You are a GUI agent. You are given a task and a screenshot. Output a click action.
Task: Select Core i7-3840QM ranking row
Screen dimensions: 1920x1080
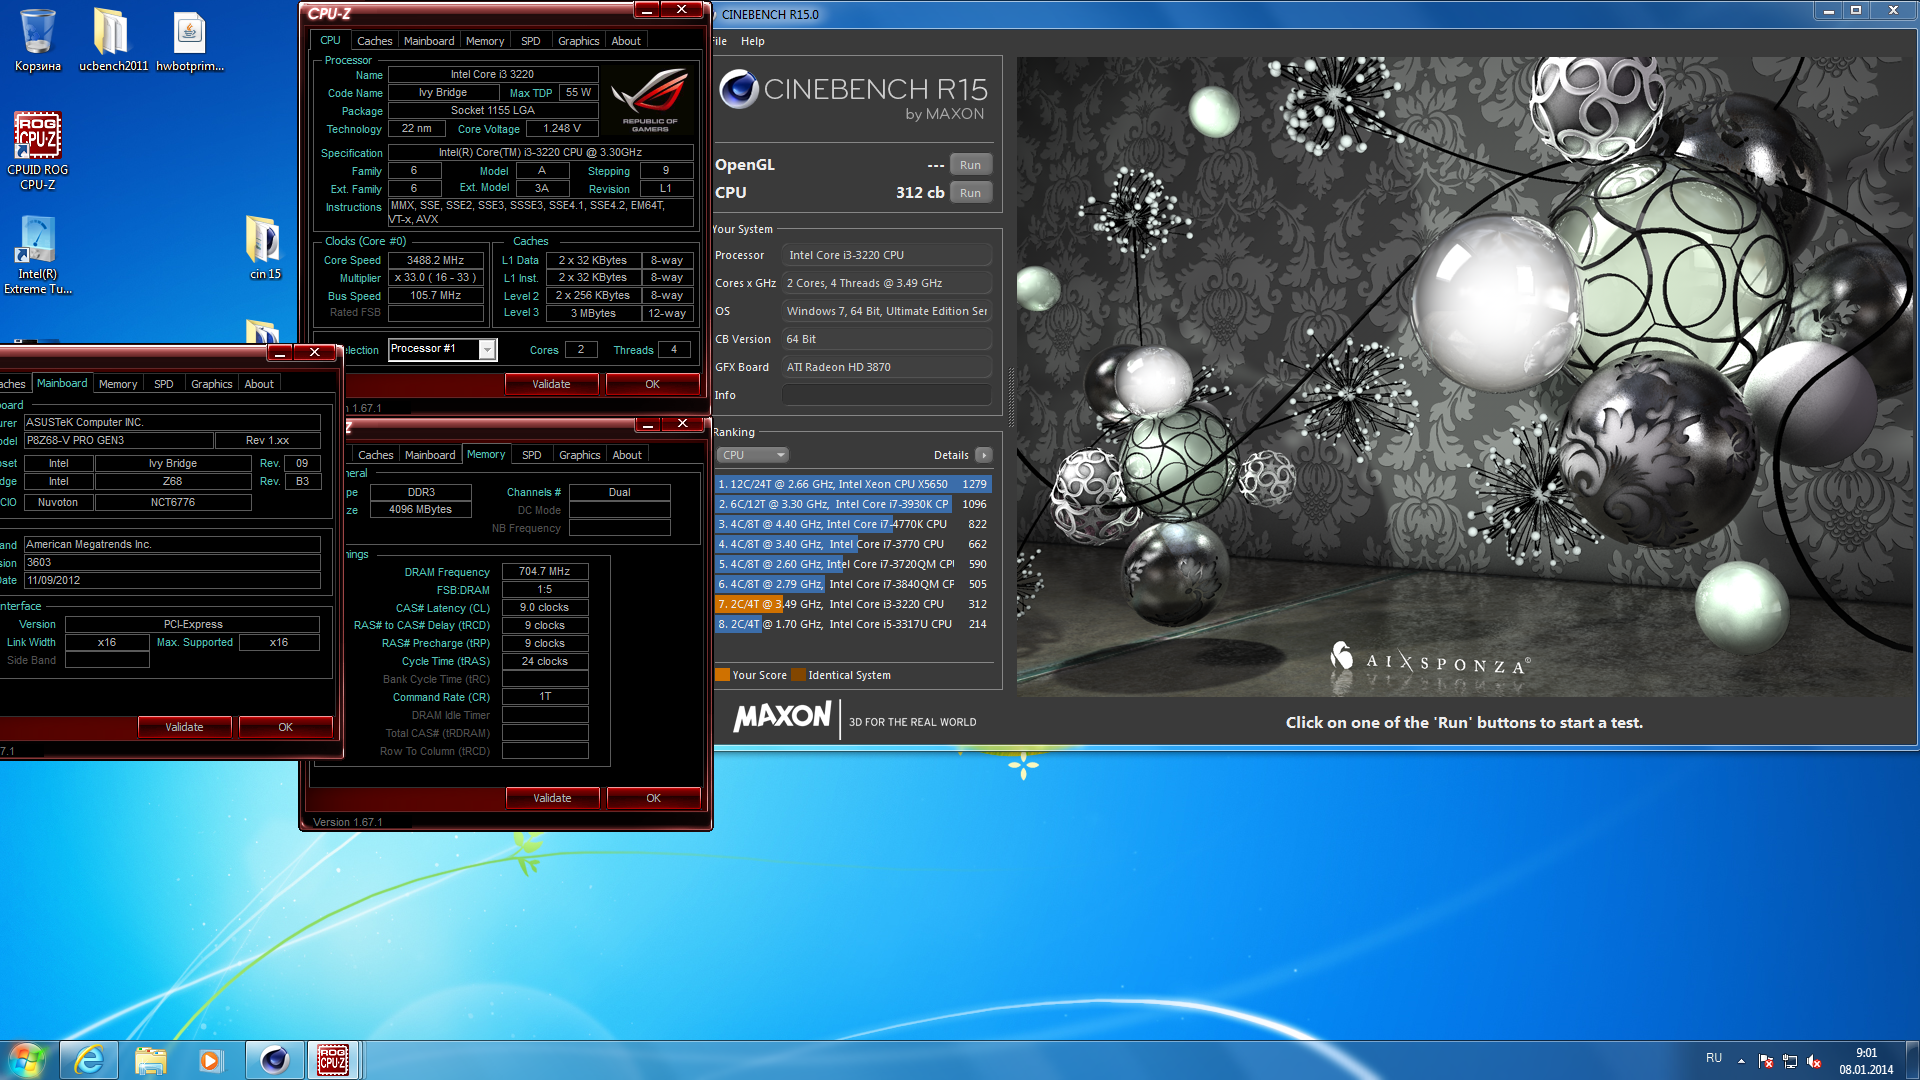853,584
